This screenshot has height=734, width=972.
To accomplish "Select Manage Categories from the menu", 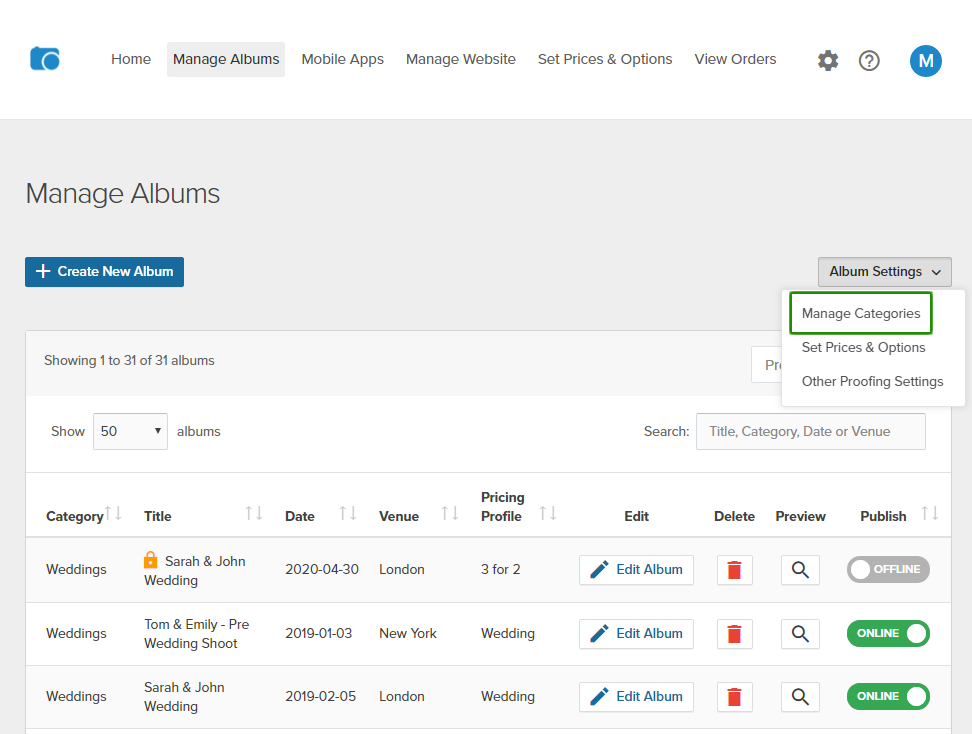I will pyautogui.click(x=861, y=314).
